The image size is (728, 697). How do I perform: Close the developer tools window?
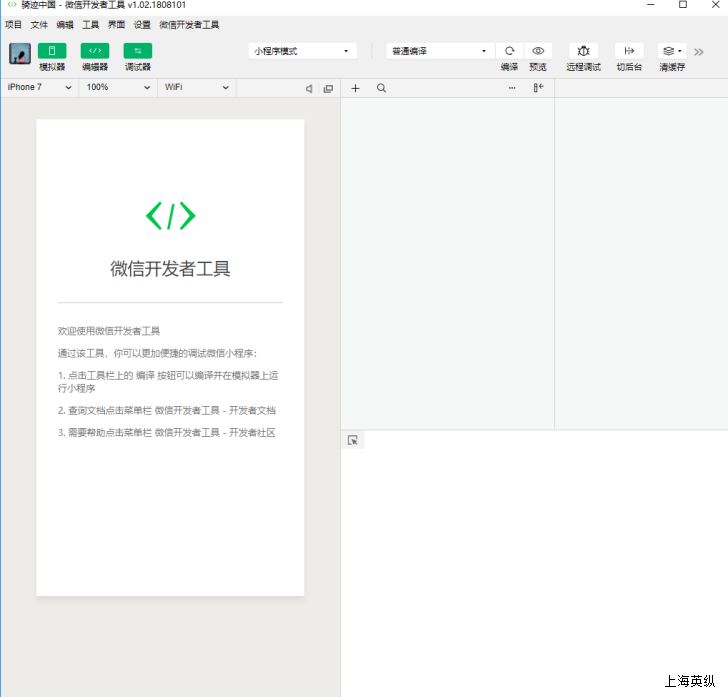715,5
